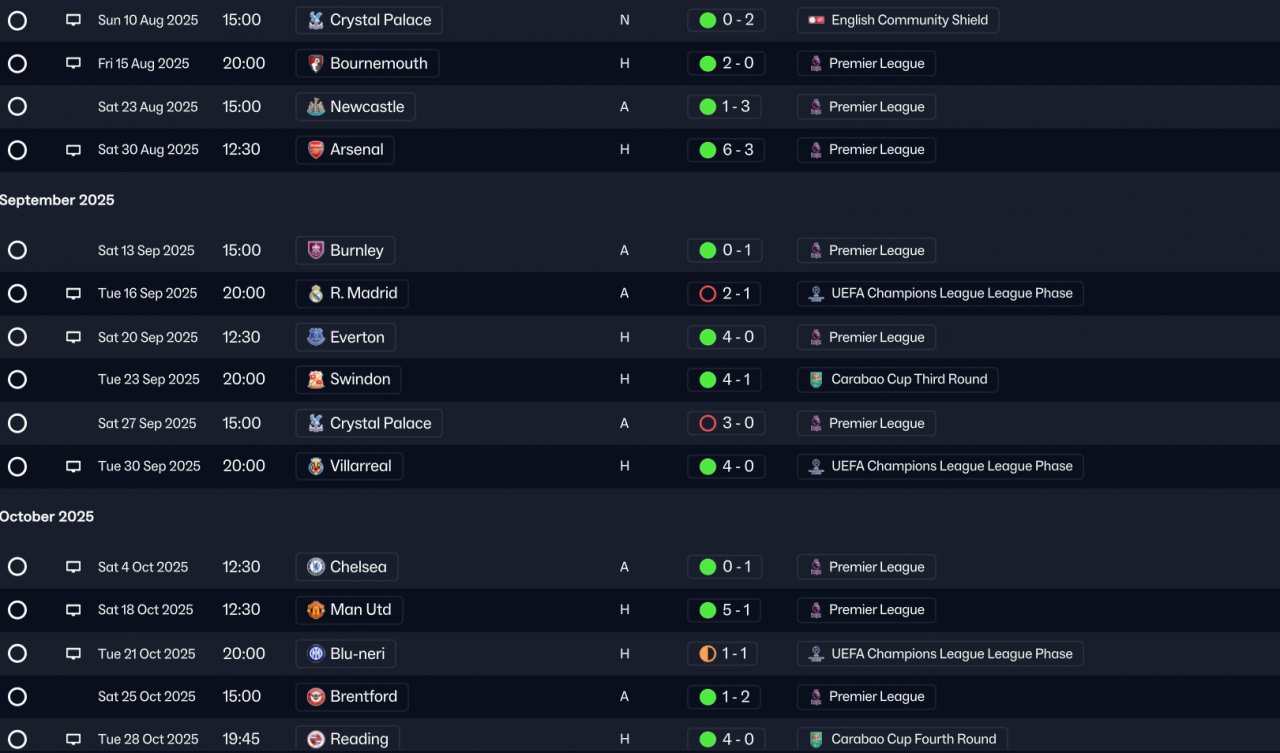Click the Chelsea club badge
The image size is (1280, 753).
[316, 567]
